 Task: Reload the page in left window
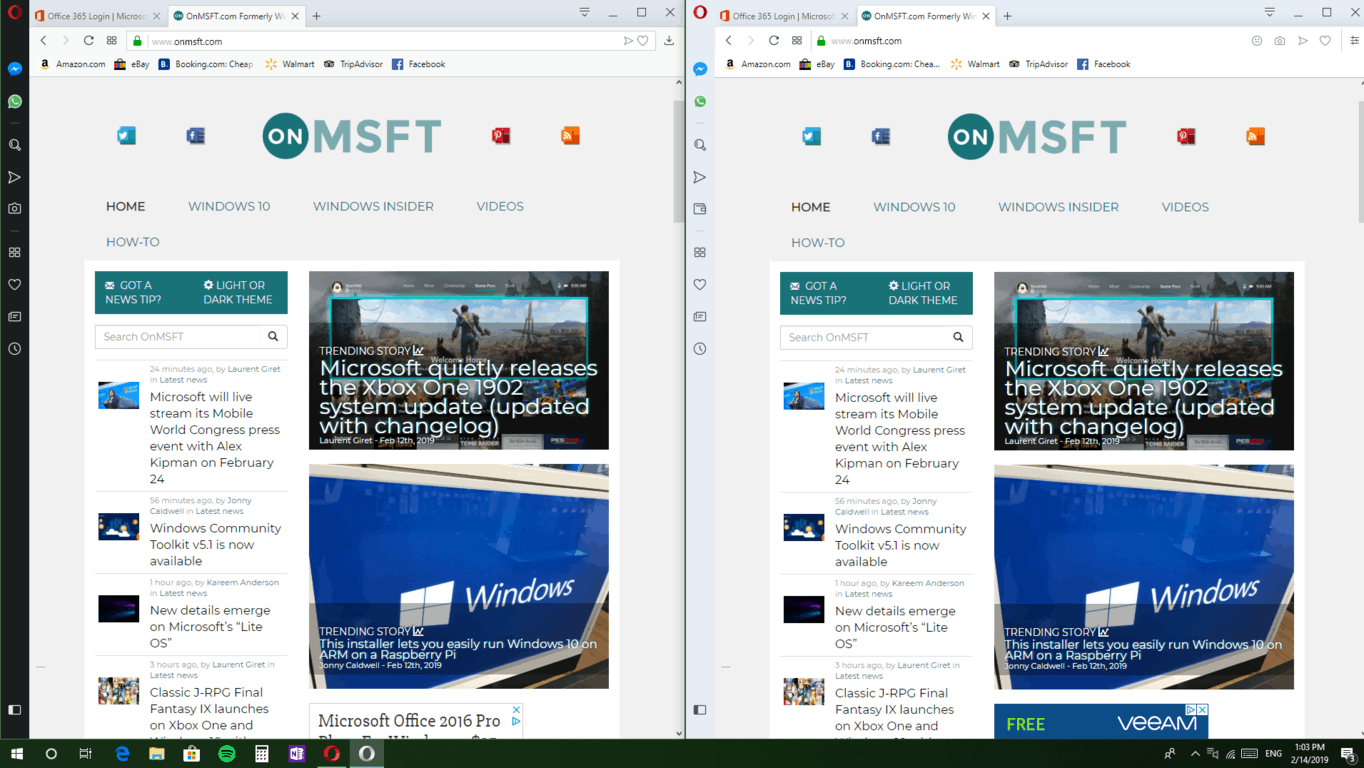pos(89,41)
